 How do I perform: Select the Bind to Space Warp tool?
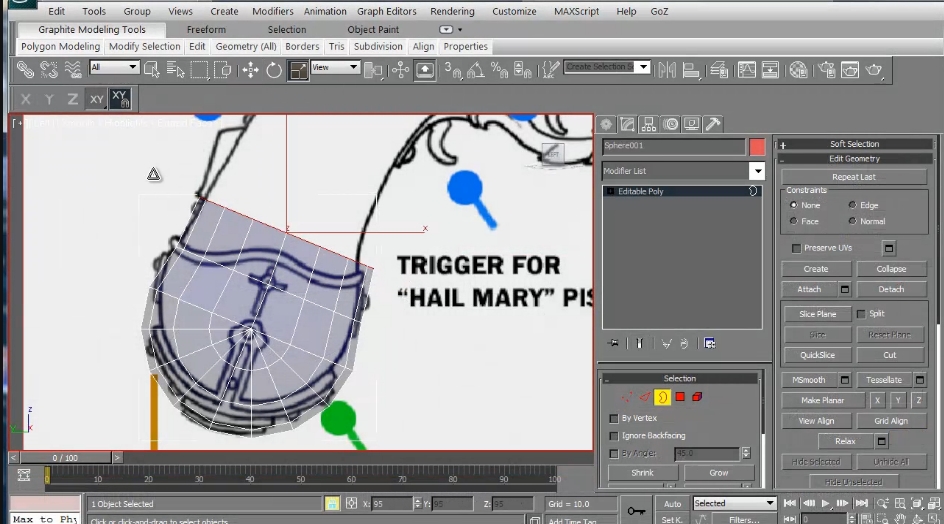point(73,70)
